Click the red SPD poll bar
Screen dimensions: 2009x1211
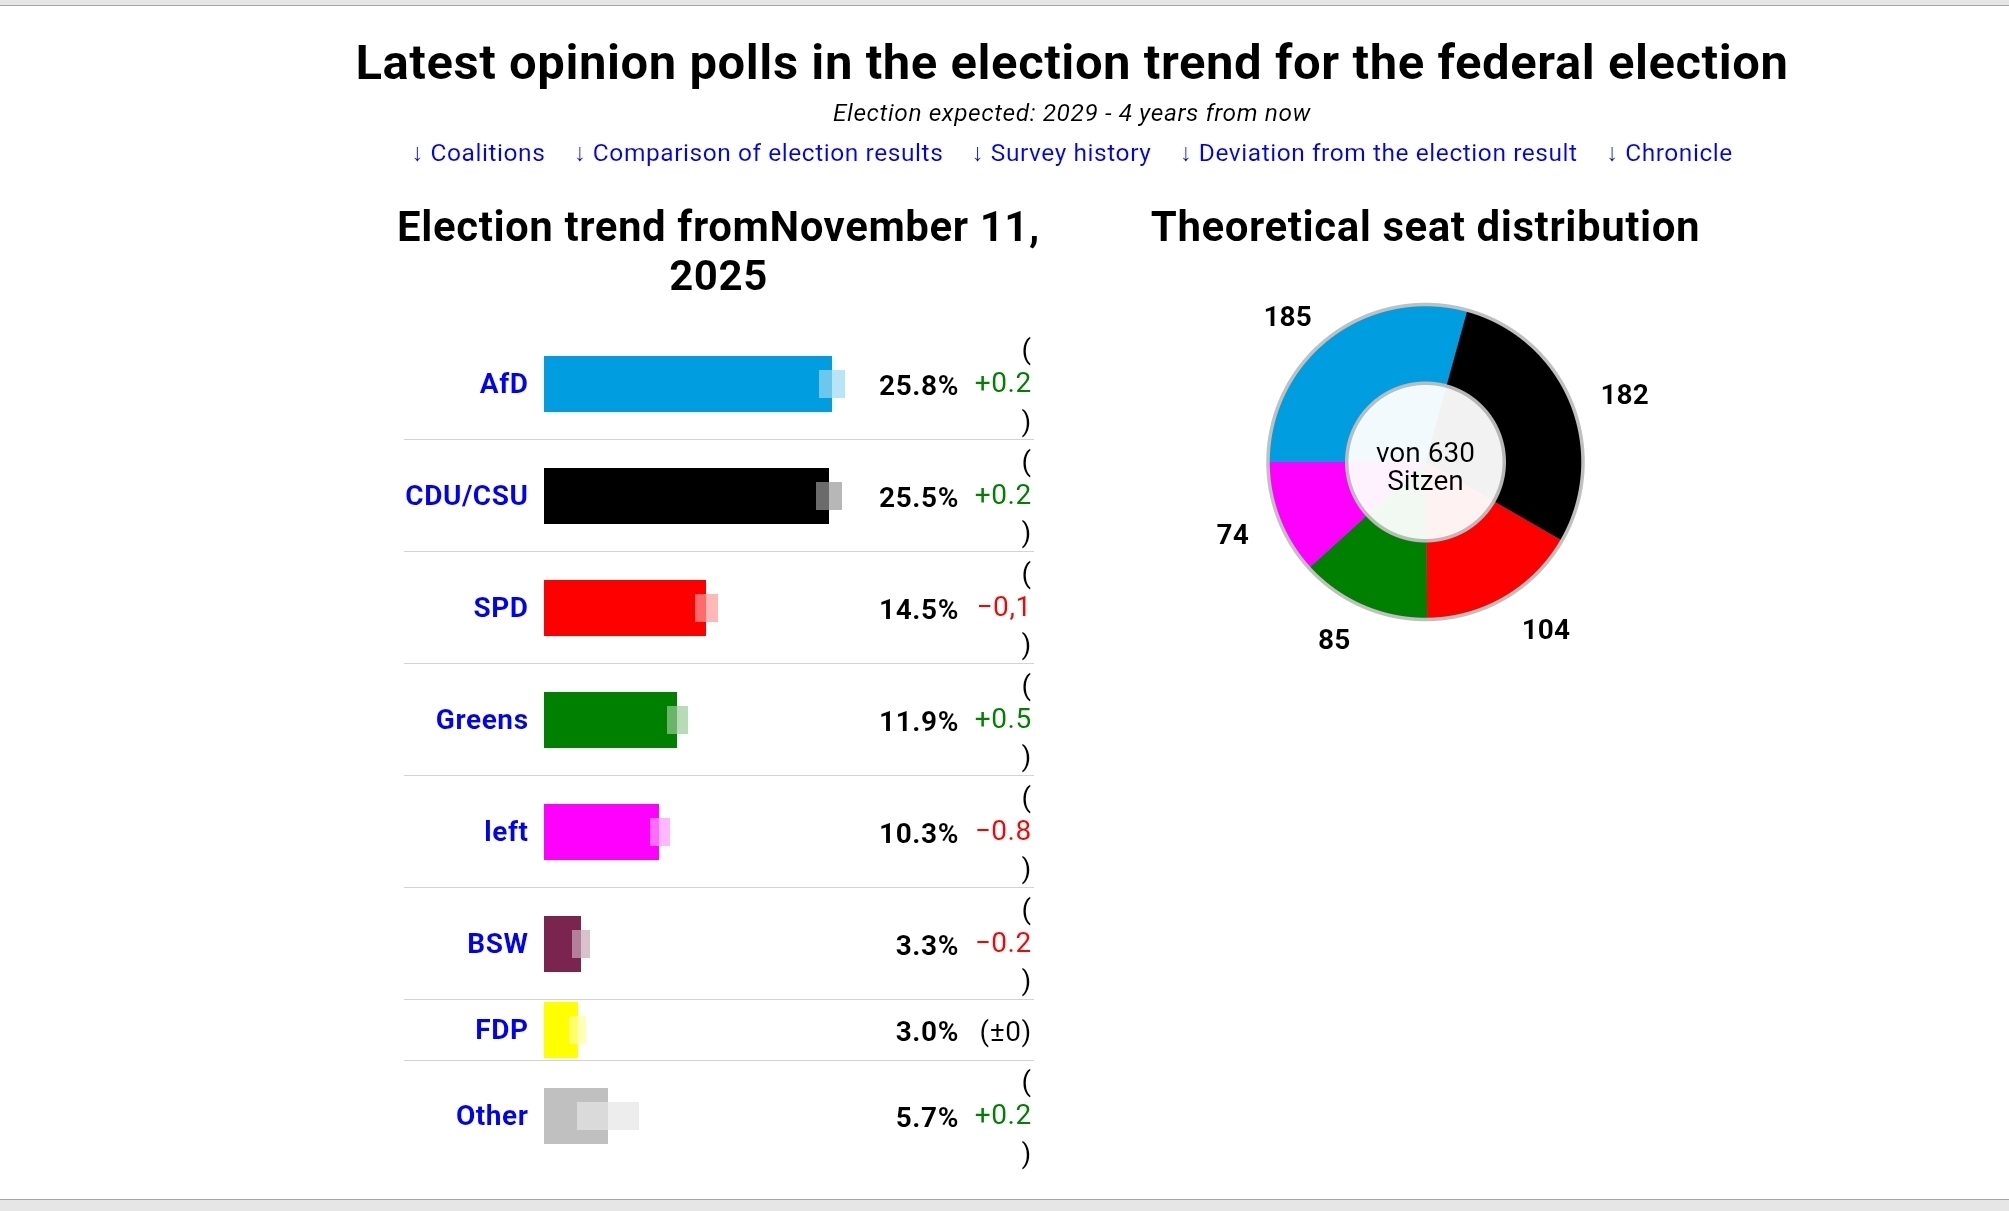tap(624, 608)
